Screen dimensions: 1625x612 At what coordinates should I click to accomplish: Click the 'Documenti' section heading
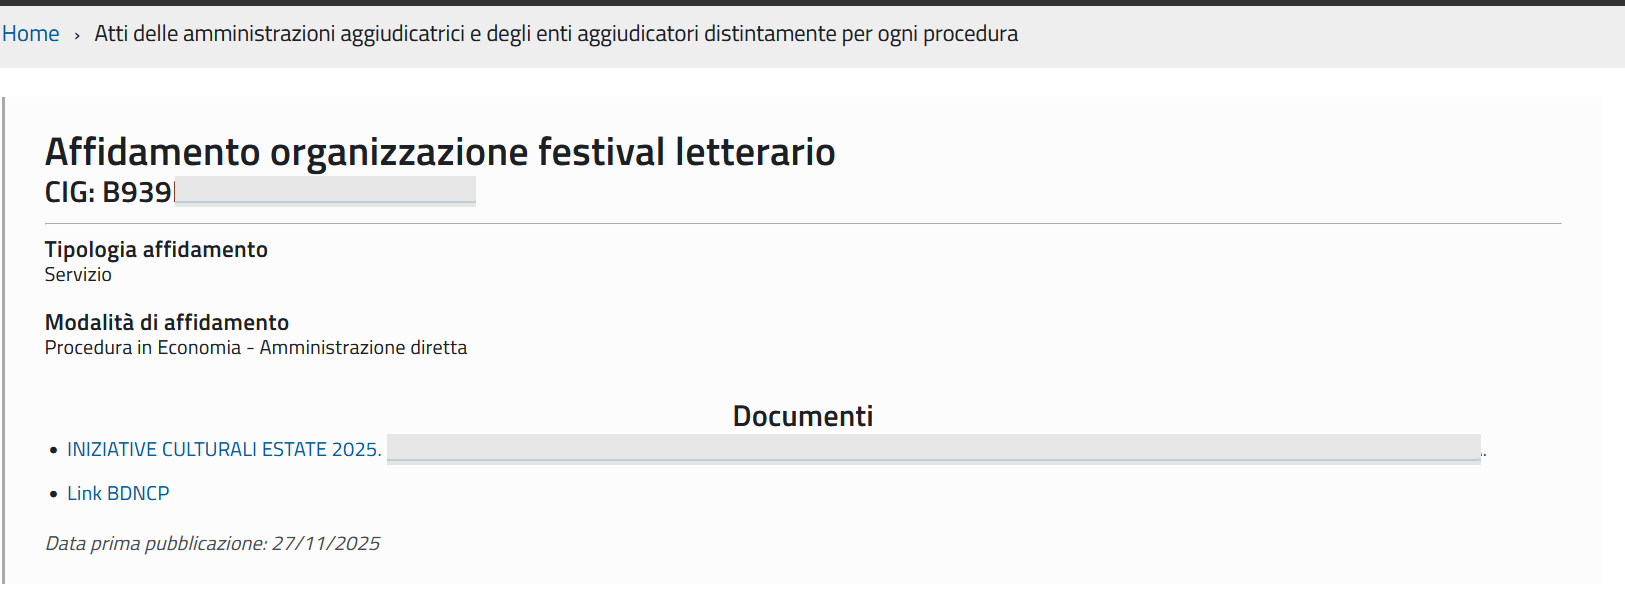click(x=803, y=416)
